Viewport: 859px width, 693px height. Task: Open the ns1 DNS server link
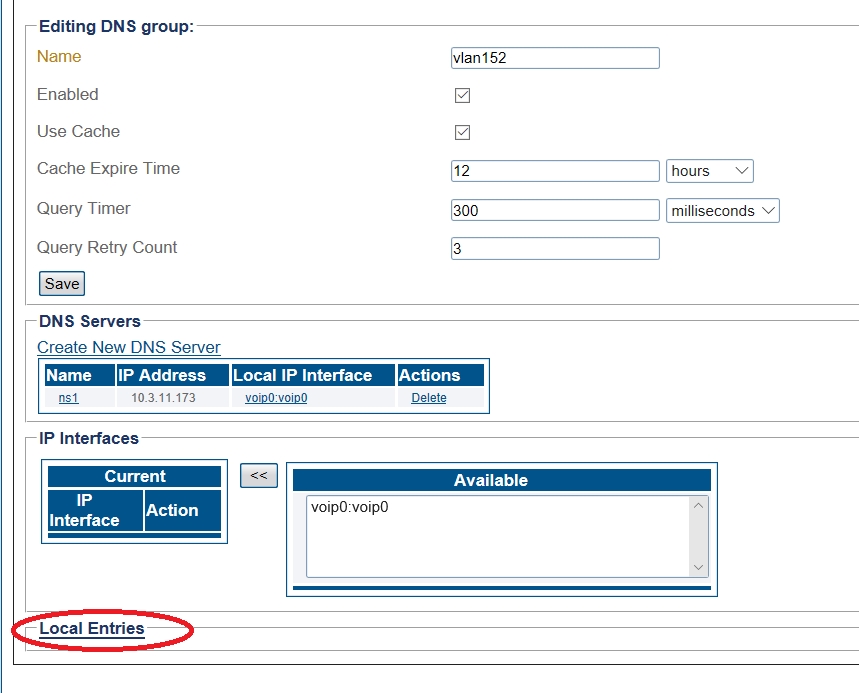68,398
